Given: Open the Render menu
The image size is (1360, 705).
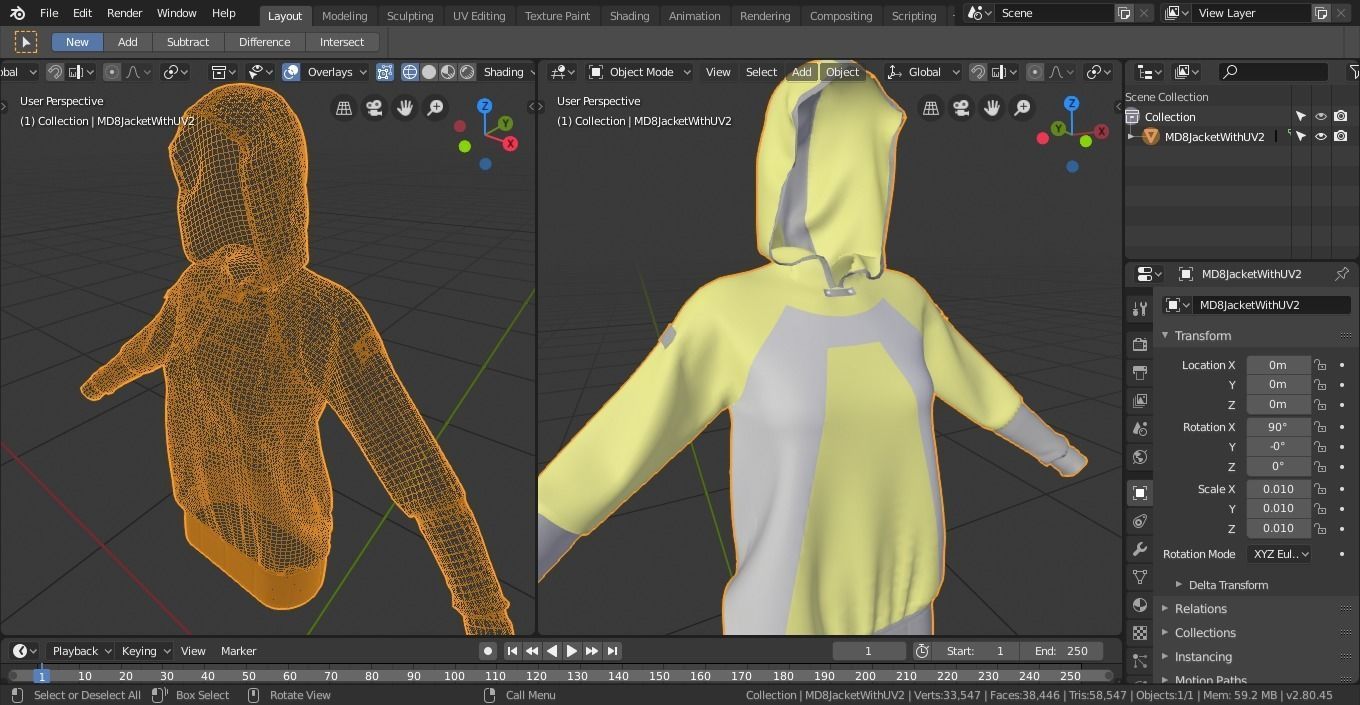Looking at the screenshot, I should [124, 13].
